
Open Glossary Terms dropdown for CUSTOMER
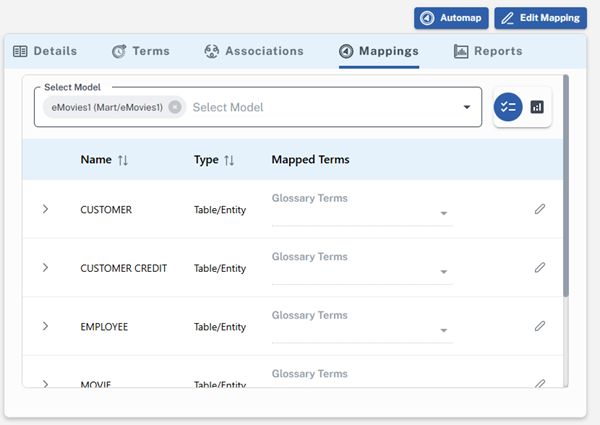(x=443, y=214)
